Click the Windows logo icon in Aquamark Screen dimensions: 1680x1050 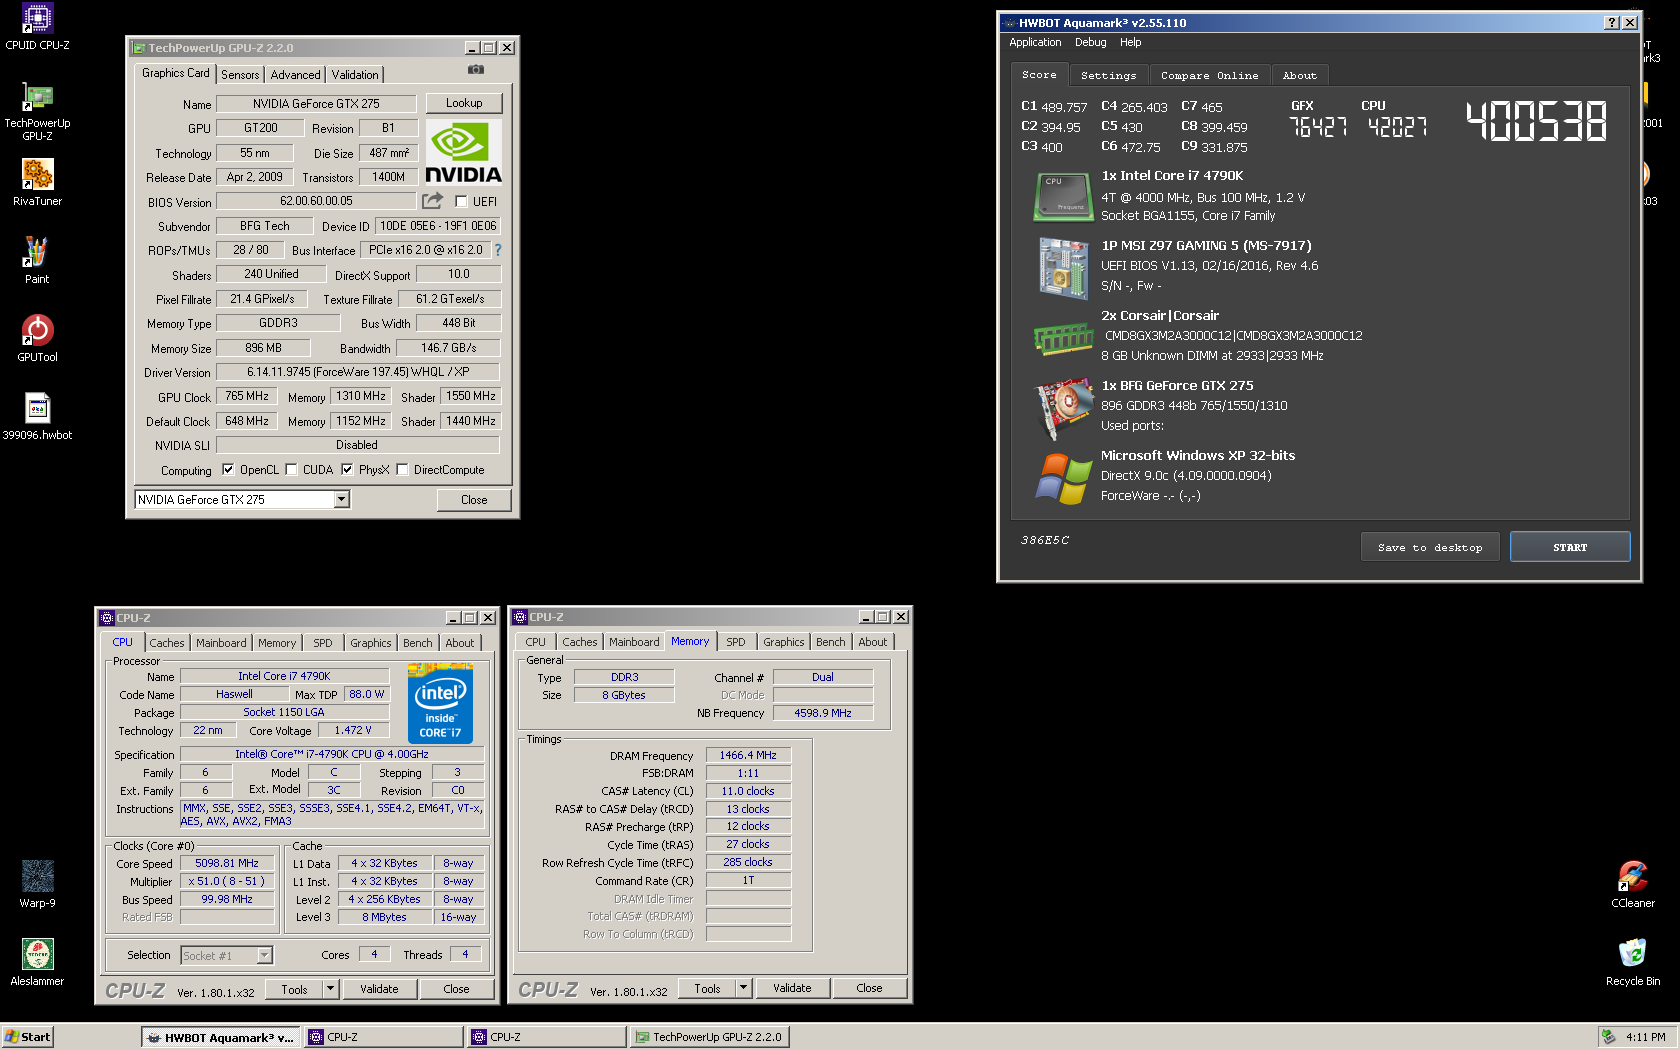pyautogui.click(x=1063, y=478)
